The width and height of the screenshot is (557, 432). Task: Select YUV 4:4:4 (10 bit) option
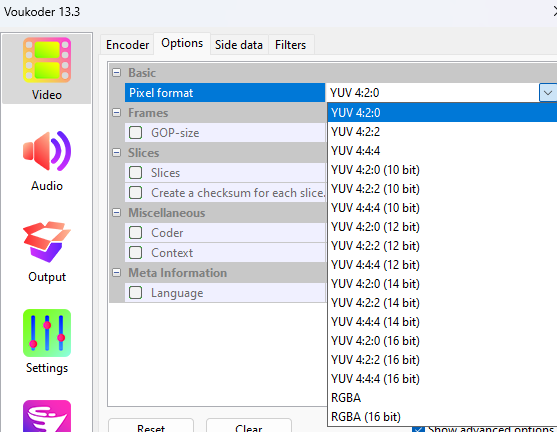pos(442,208)
